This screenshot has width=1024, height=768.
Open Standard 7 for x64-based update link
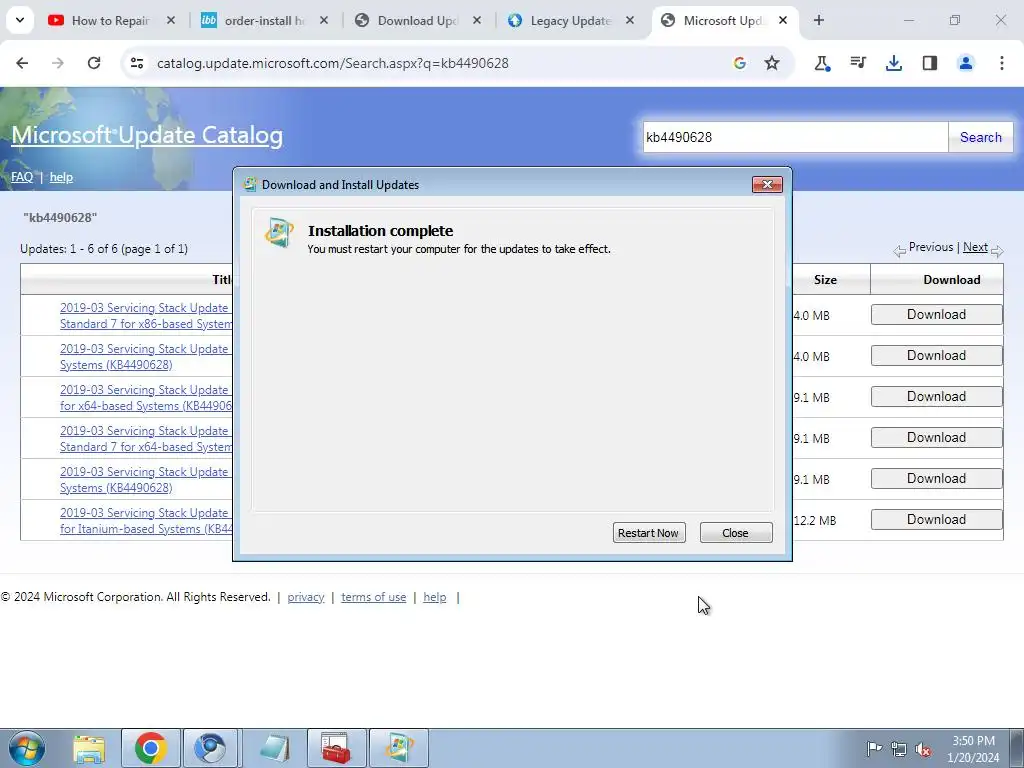pyautogui.click(x=146, y=439)
